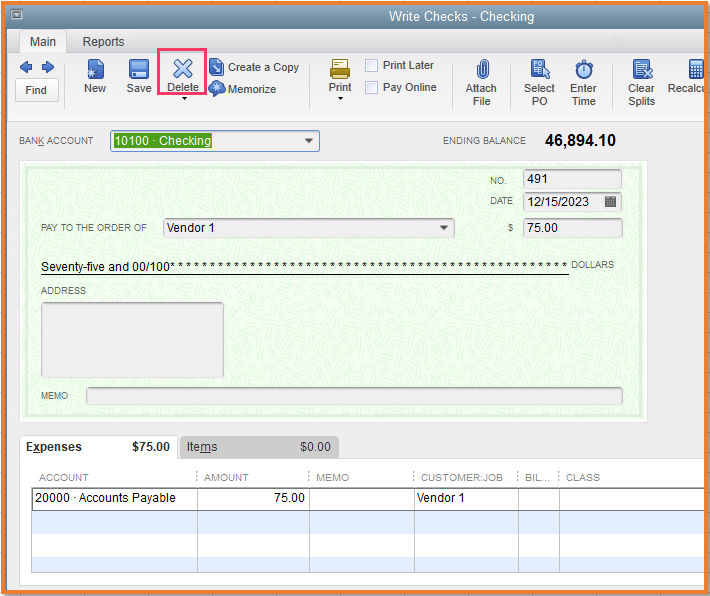Image resolution: width=710 pixels, height=596 pixels.
Task: Click the Ending Balance value 46,894.10
Action: tap(580, 140)
